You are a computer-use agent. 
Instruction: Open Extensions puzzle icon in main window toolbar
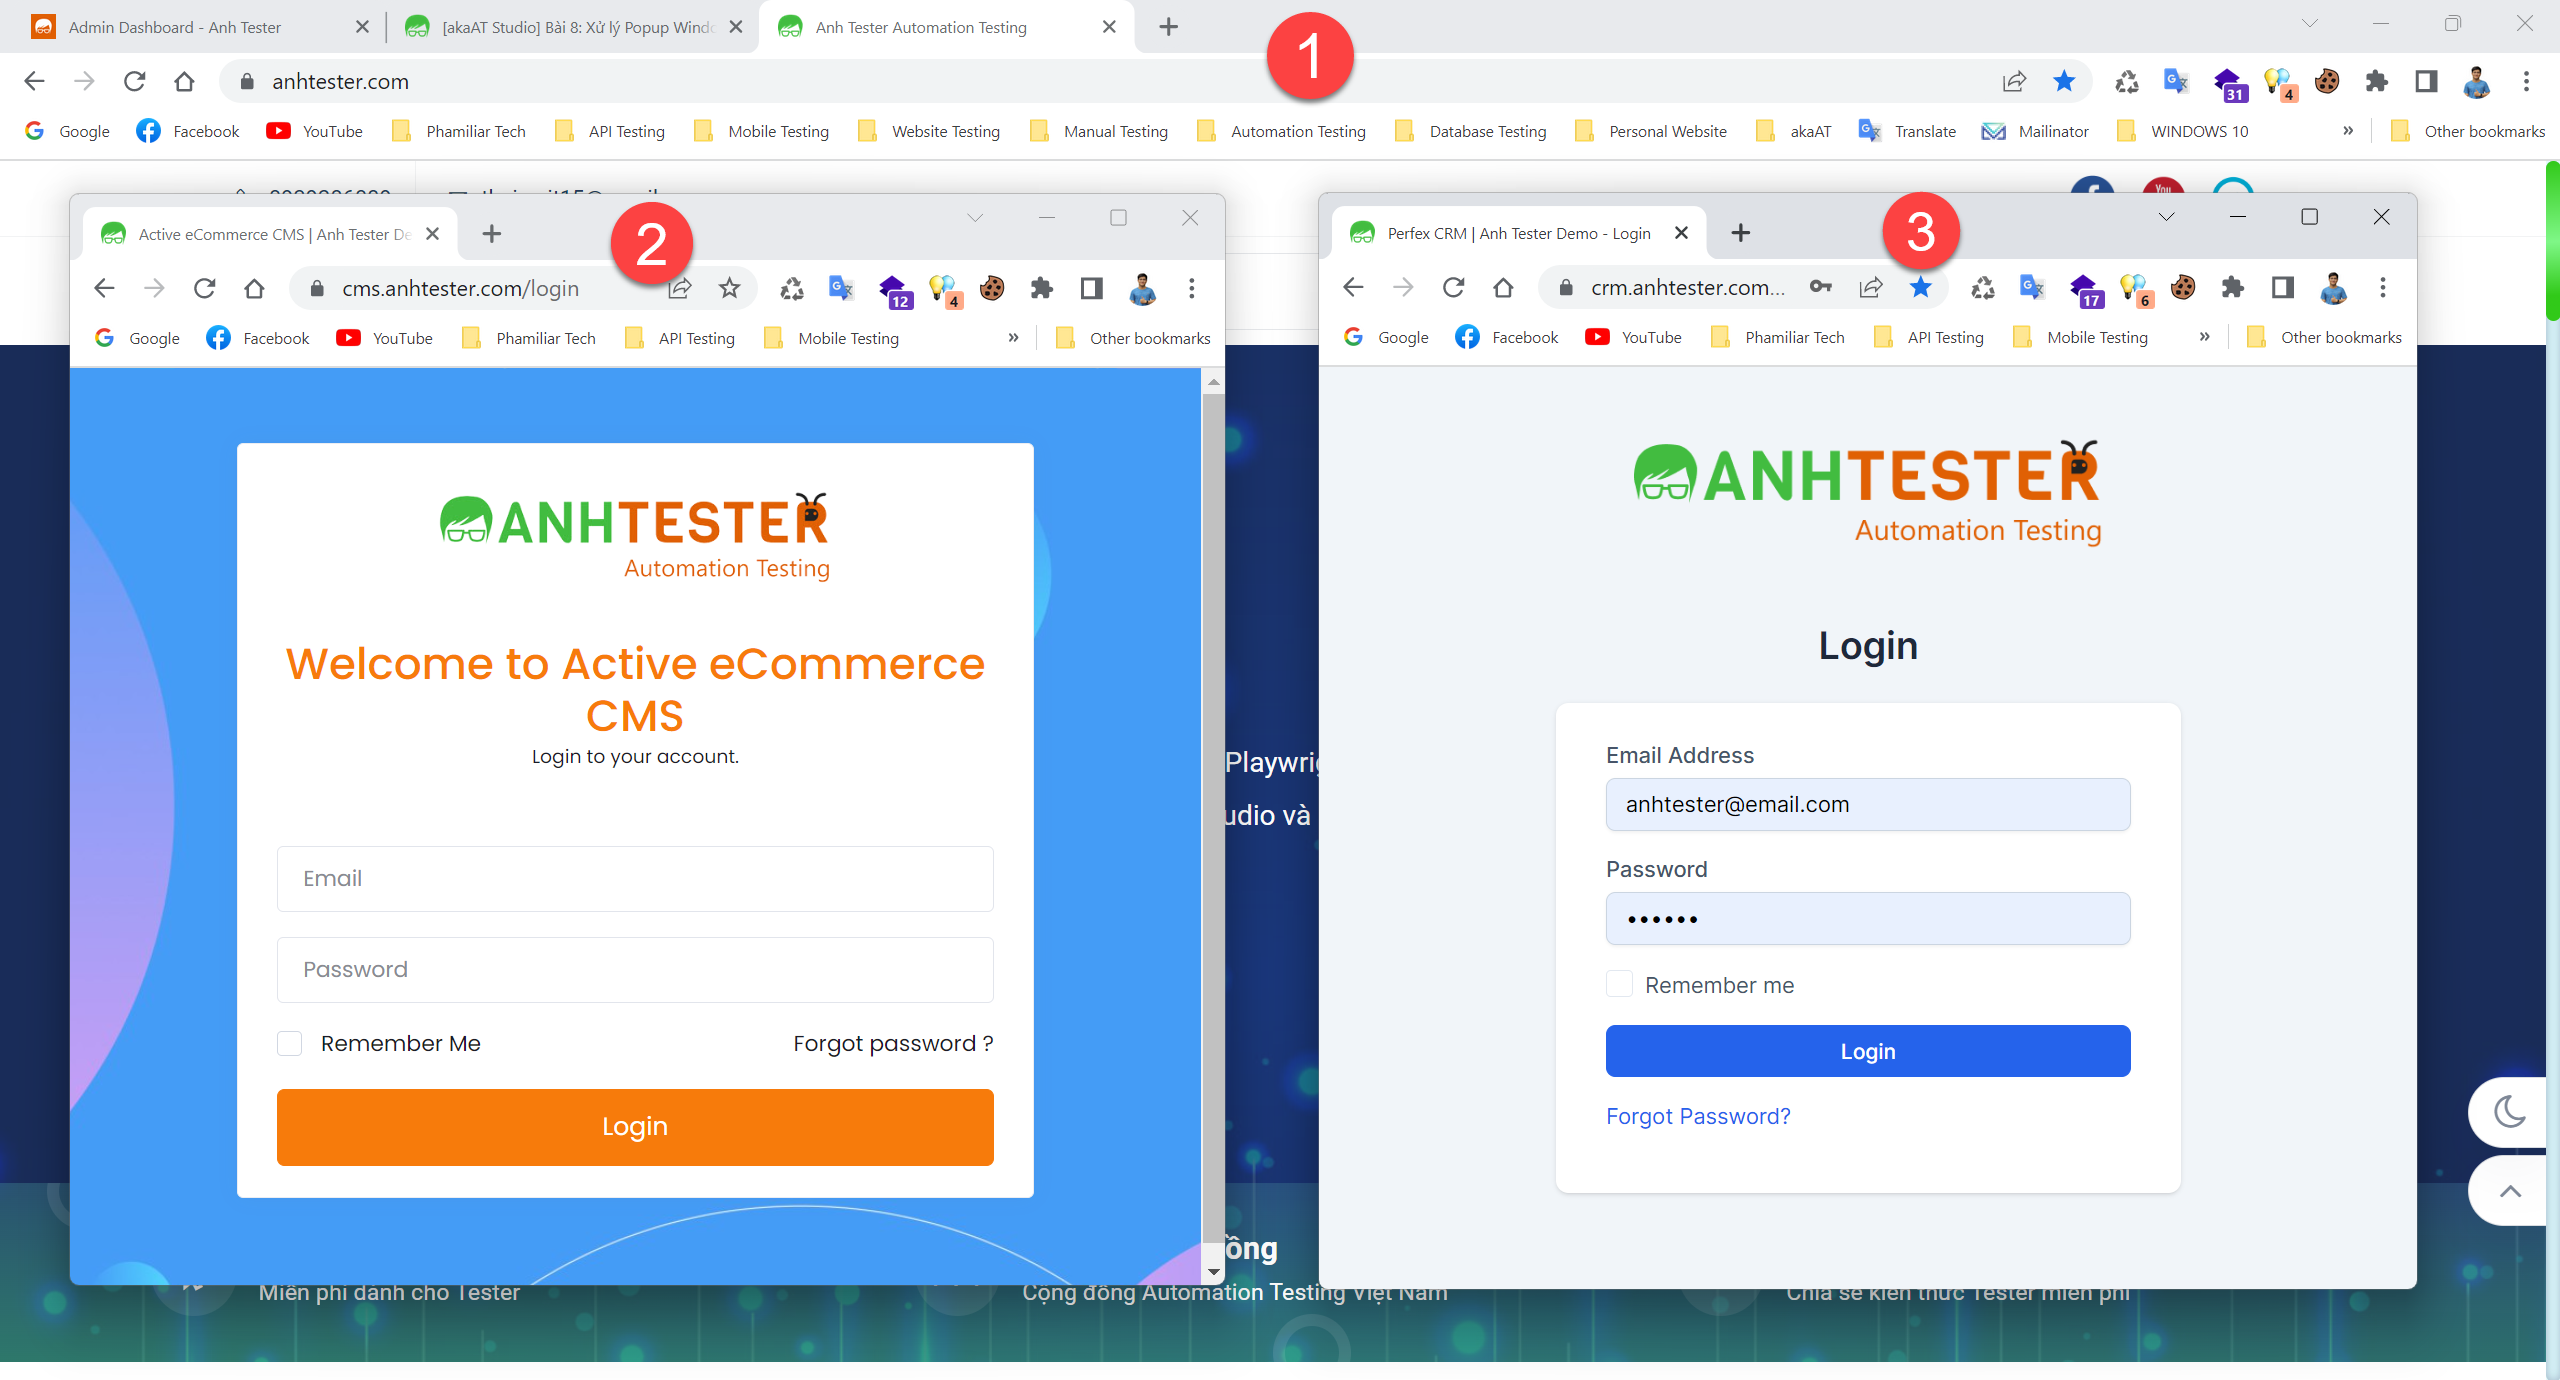2377,81
